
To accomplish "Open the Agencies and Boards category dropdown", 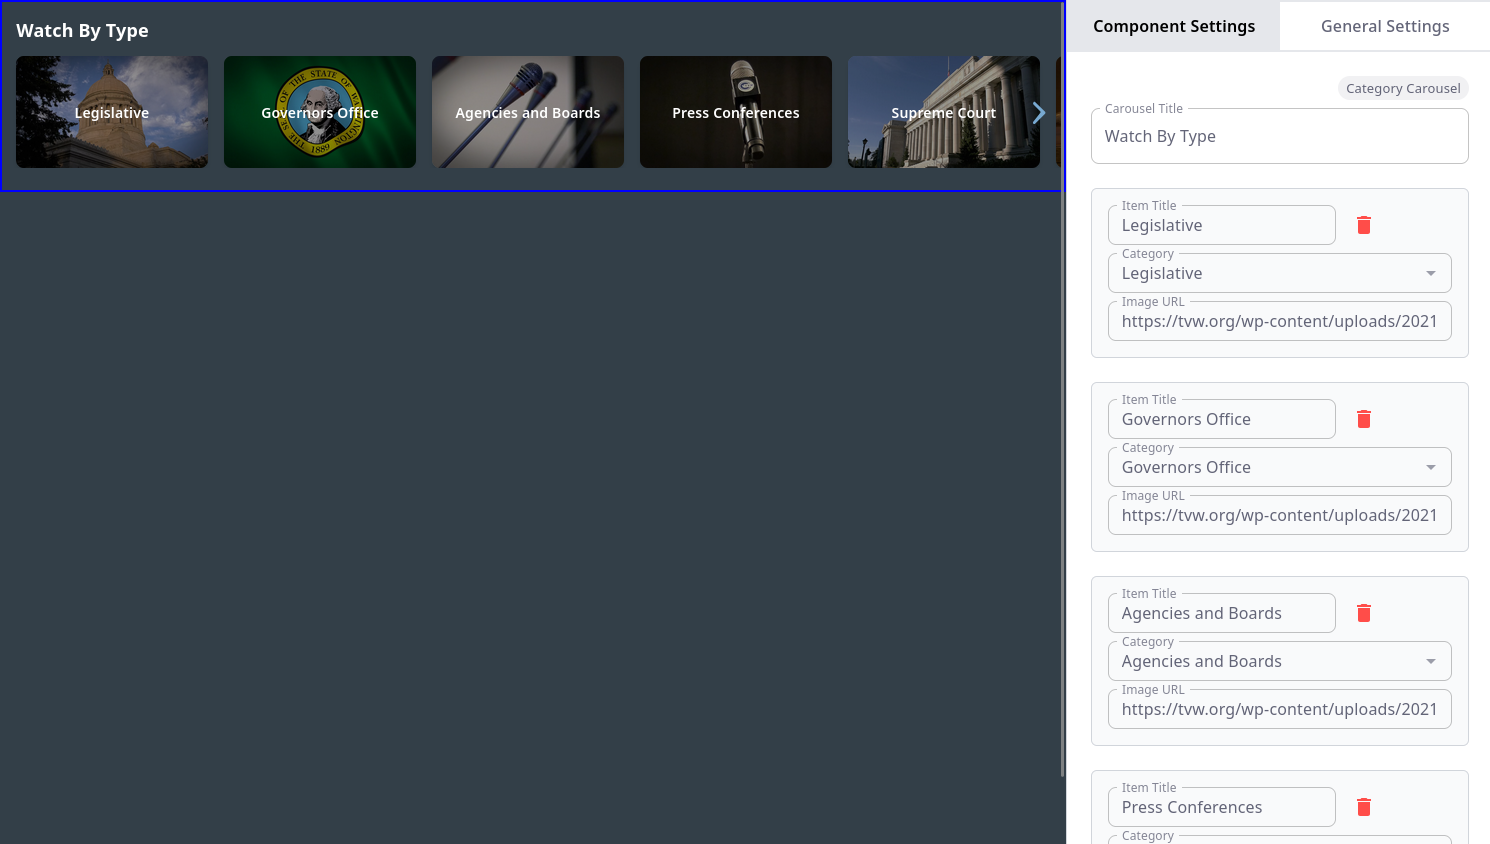I will (1279, 661).
